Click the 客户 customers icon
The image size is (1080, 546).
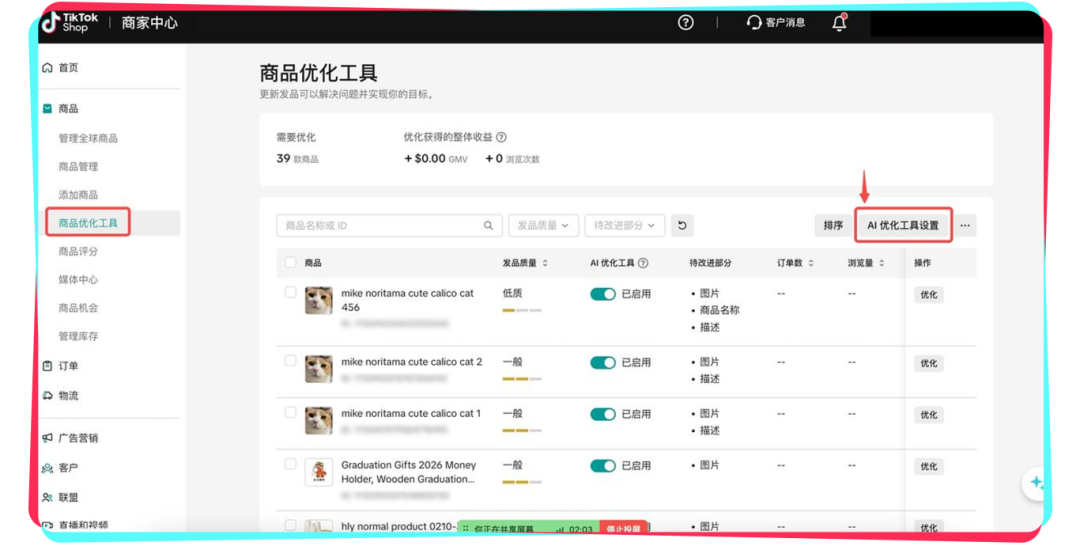47,468
